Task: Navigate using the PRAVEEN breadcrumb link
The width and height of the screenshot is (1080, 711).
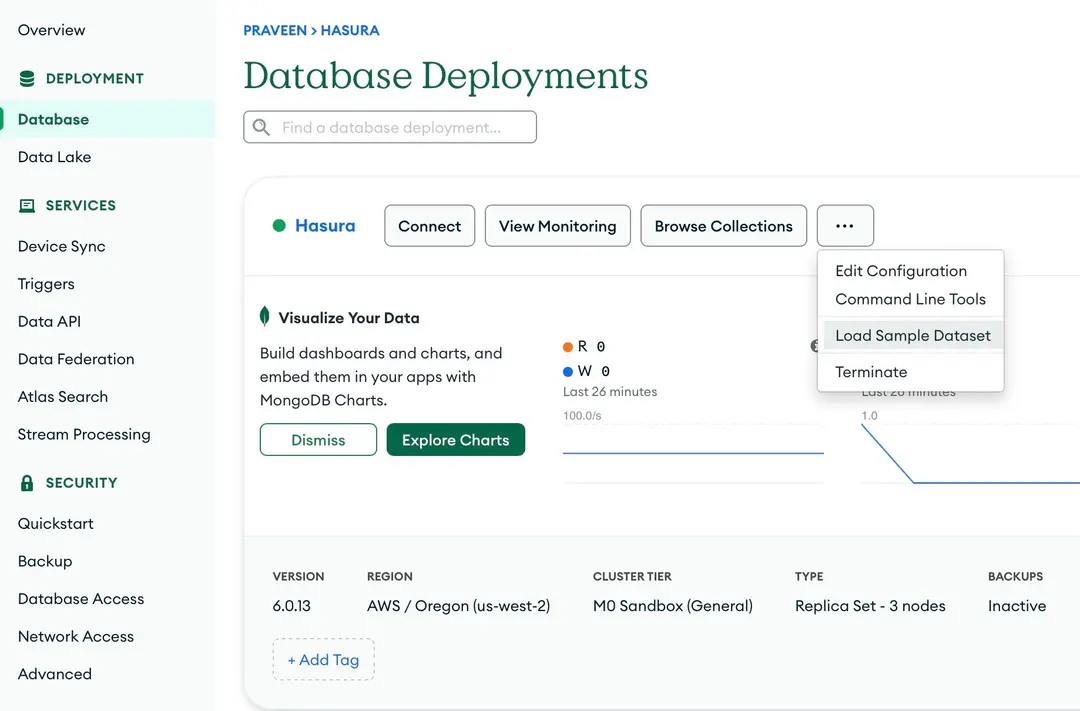Action: pos(275,30)
